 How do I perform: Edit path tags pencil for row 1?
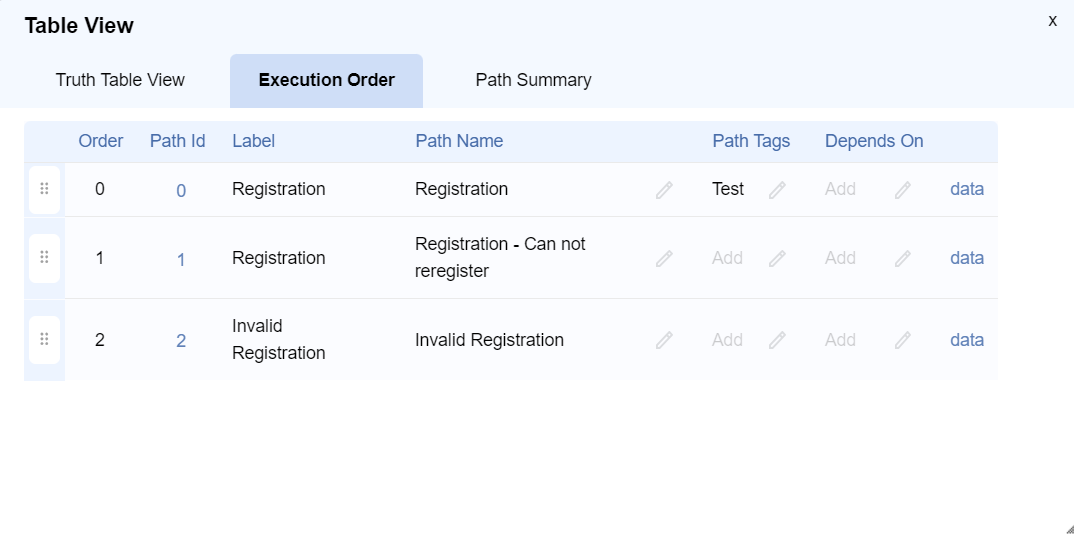point(777,259)
